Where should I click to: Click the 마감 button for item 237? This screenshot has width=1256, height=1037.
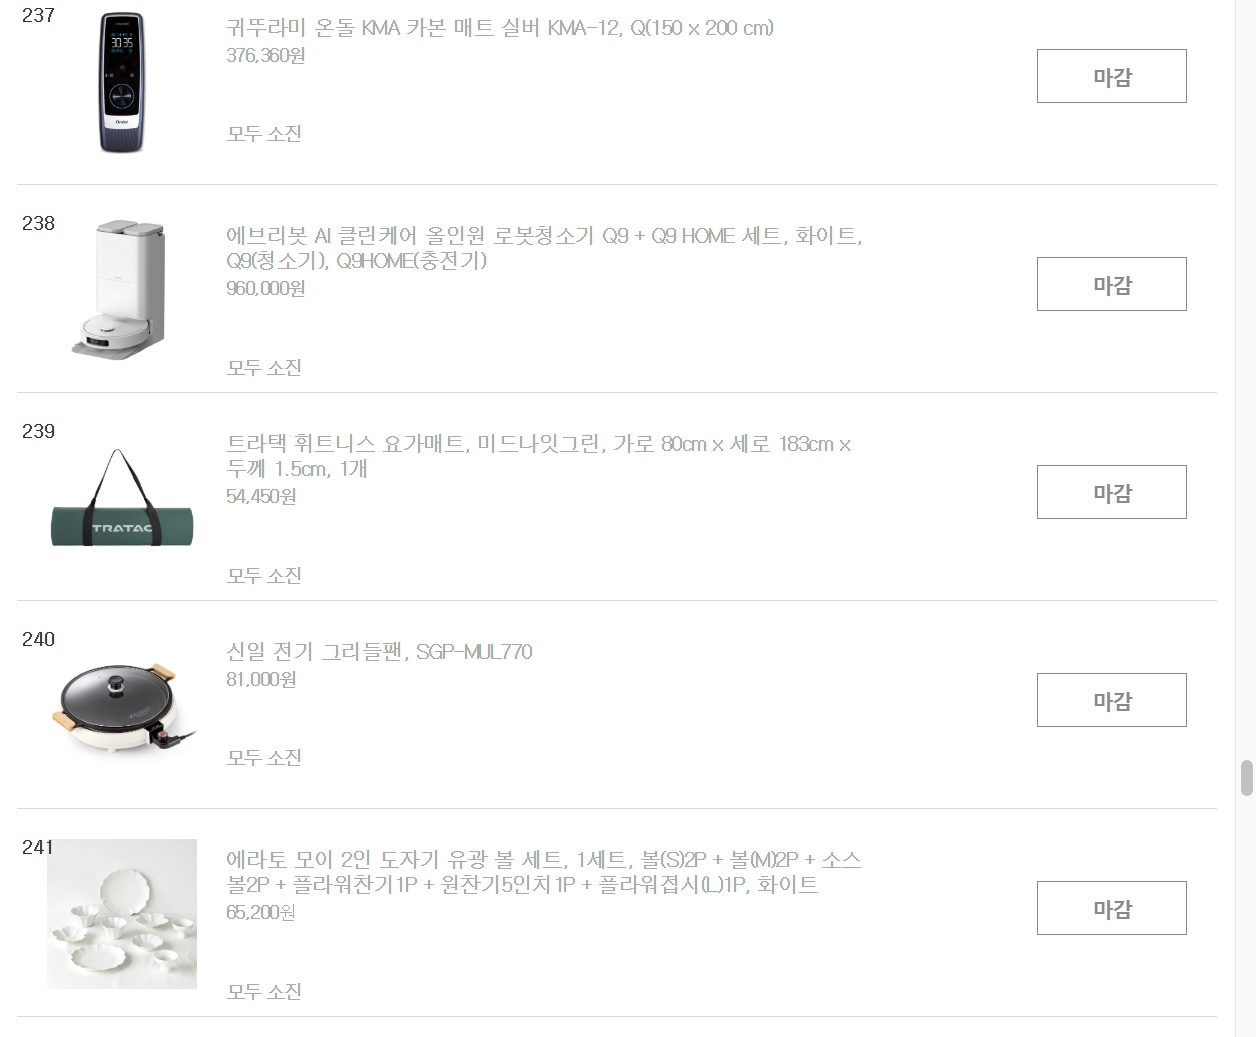pyautogui.click(x=1112, y=76)
